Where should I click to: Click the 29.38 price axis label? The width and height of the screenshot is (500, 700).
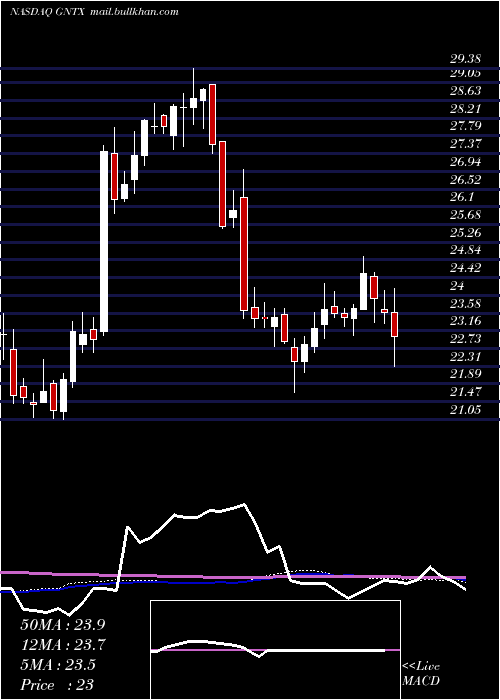pos(464,59)
